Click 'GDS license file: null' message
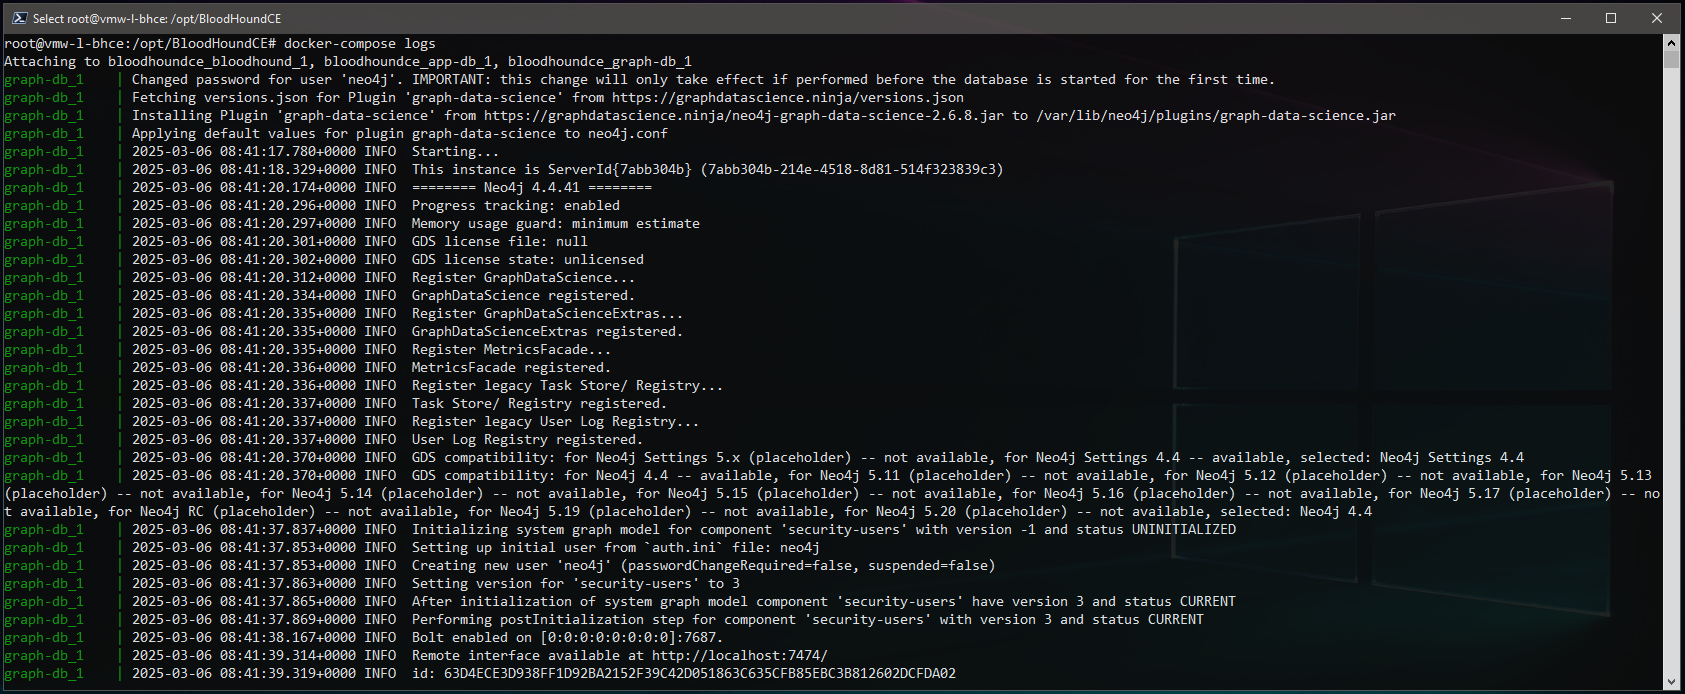The width and height of the screenshot is (1685, 694). click(500, 241)
